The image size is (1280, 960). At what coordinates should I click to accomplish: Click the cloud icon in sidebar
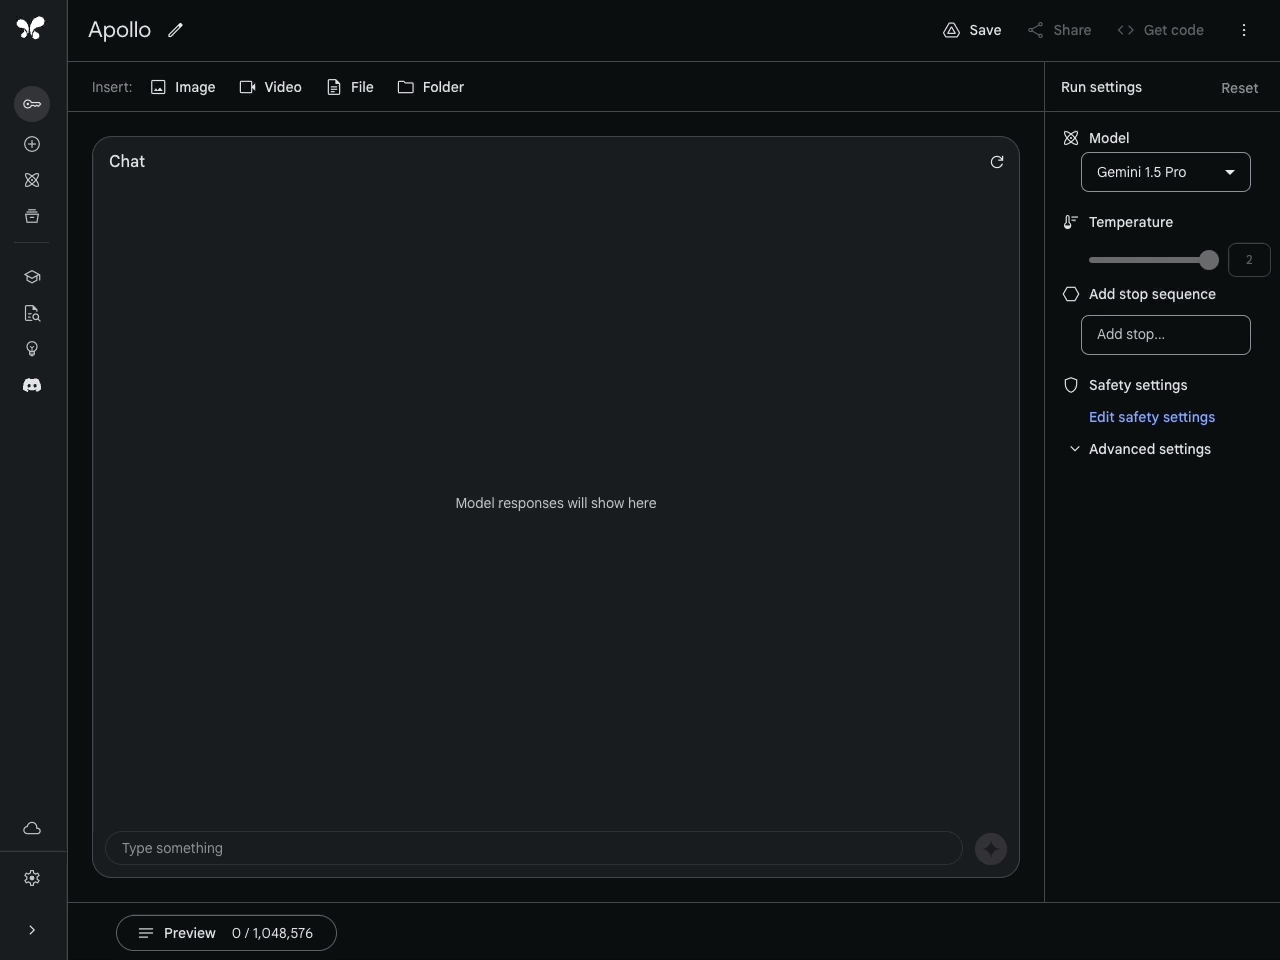coord(32,828)
